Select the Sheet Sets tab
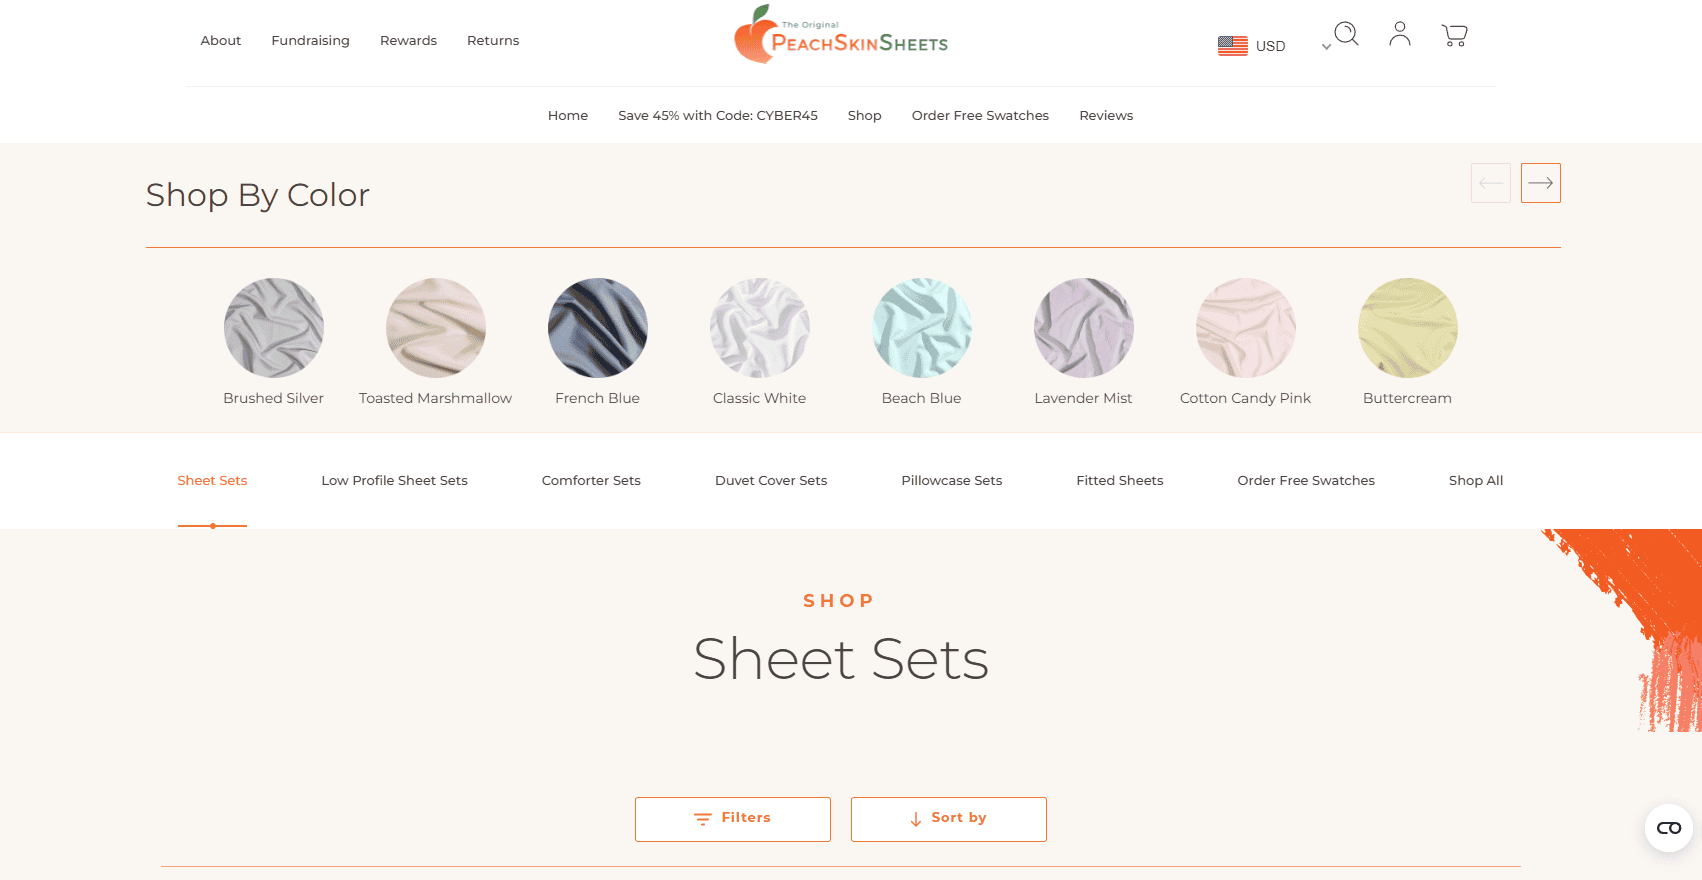This screenshot has height=880, width=1702. 212,481
